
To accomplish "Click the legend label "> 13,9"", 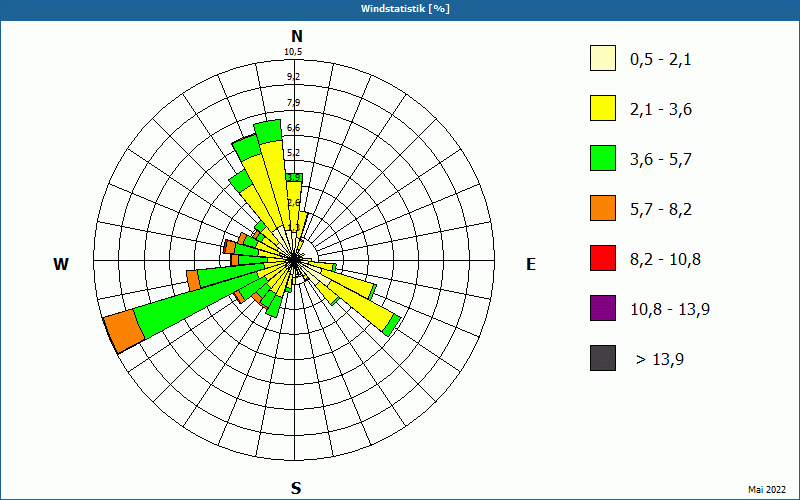I will [660, 360].
